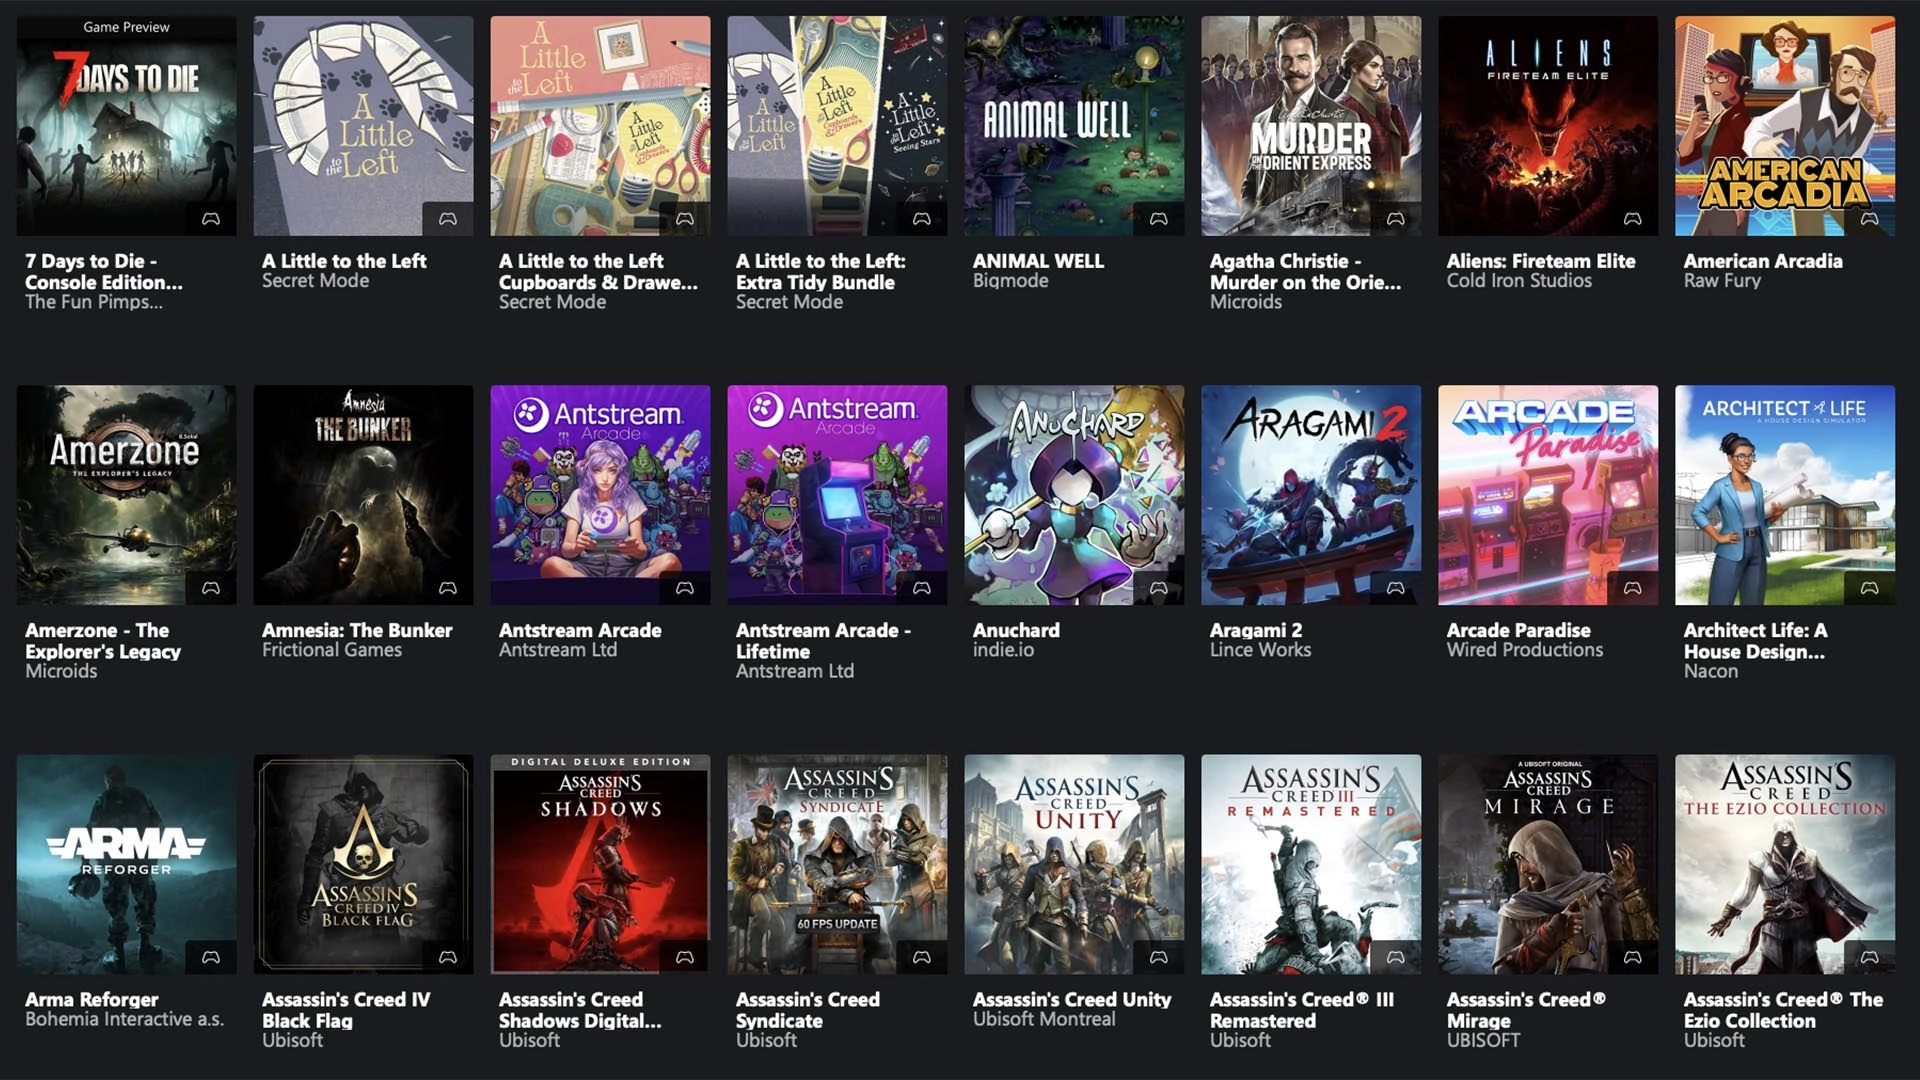This screenshot has height=1080, width=1920.
Task: Click publisher text 'Cold Iron Studios'
Action: (1519, 281)
